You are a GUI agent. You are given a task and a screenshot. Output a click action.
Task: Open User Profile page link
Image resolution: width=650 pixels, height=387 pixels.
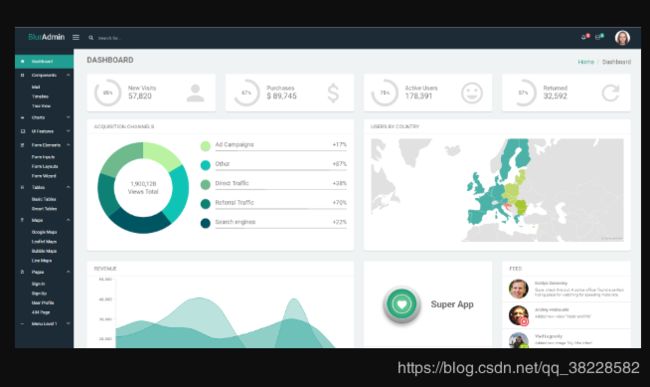[x=43, y=302]
